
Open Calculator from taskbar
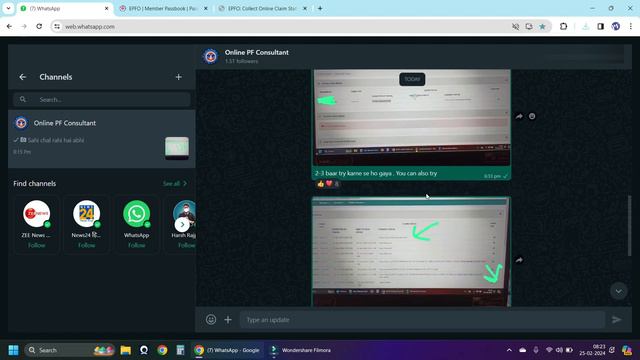click(x=180, y=350)
